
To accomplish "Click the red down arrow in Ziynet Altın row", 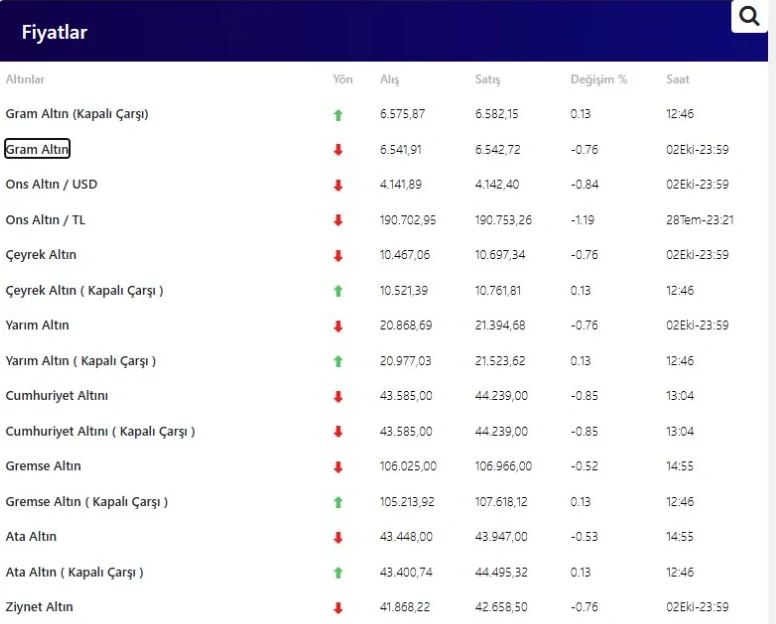I will (x=338, y=608).
